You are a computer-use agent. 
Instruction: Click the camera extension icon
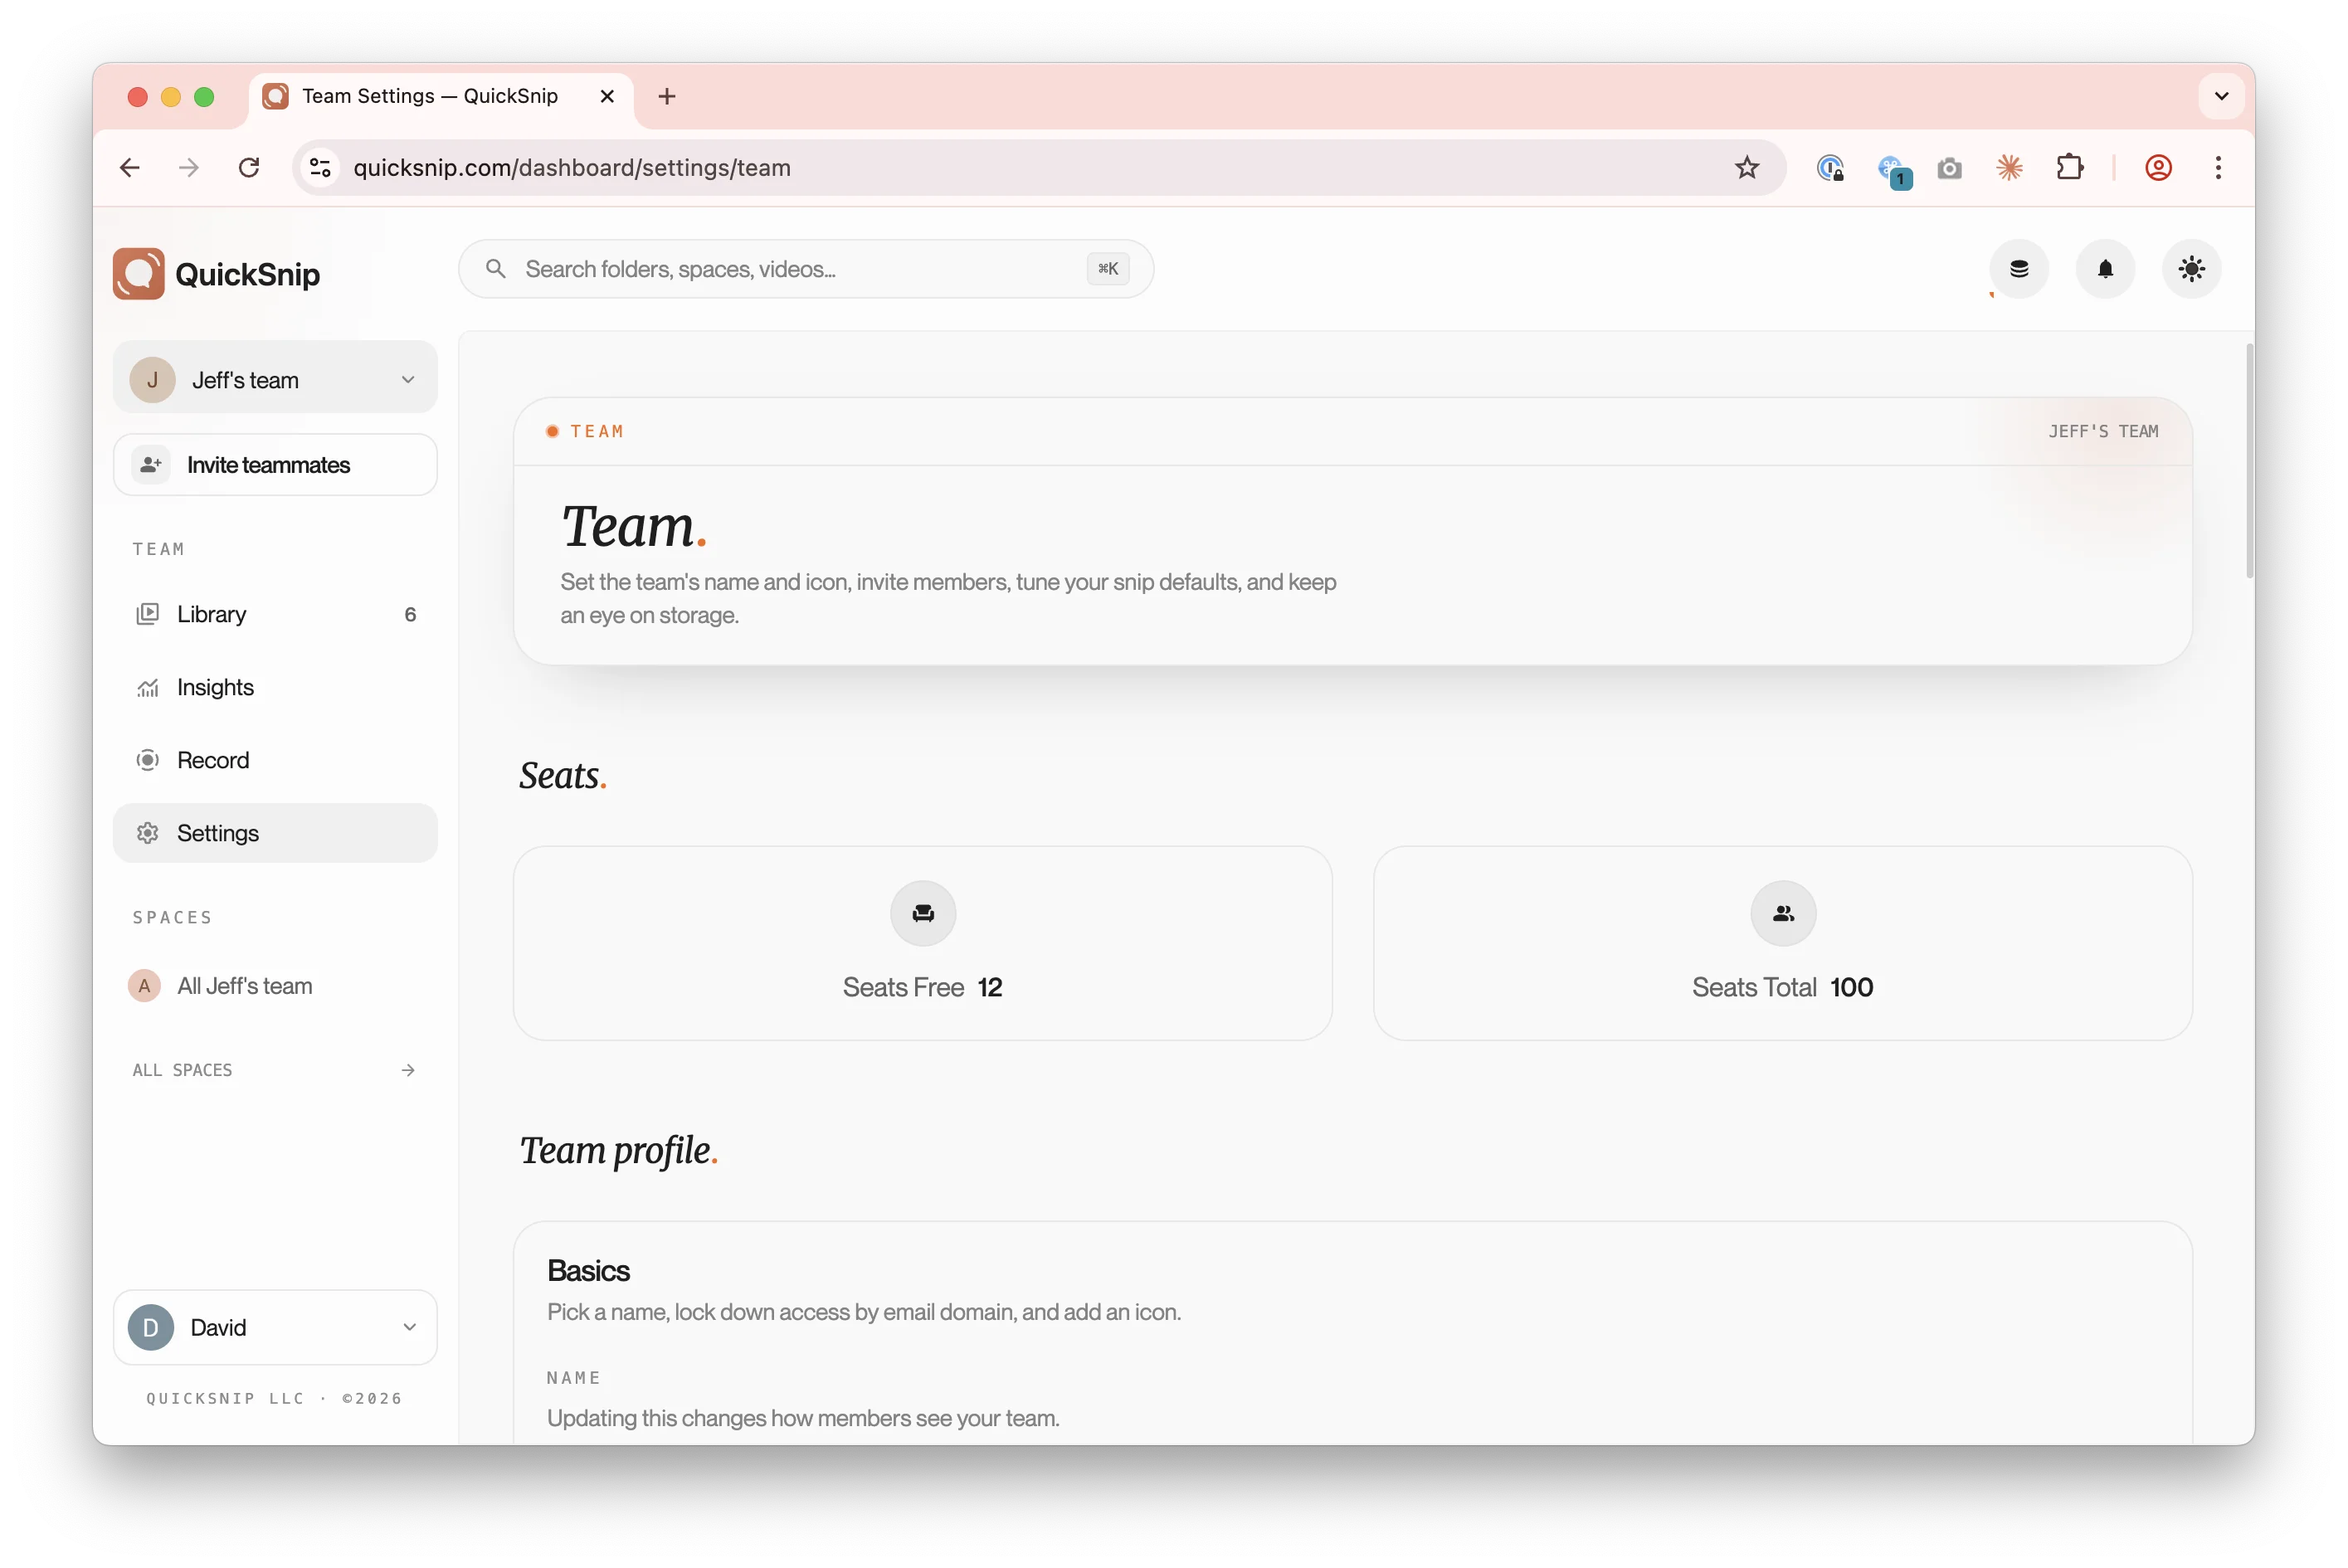[x=1949, y=168]
